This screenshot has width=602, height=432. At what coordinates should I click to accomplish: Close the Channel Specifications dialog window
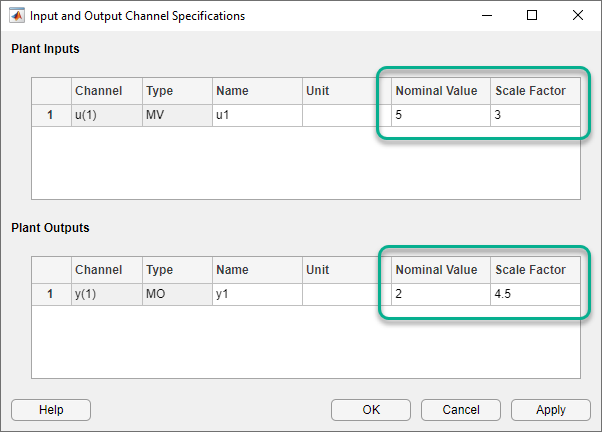point(578,16)
